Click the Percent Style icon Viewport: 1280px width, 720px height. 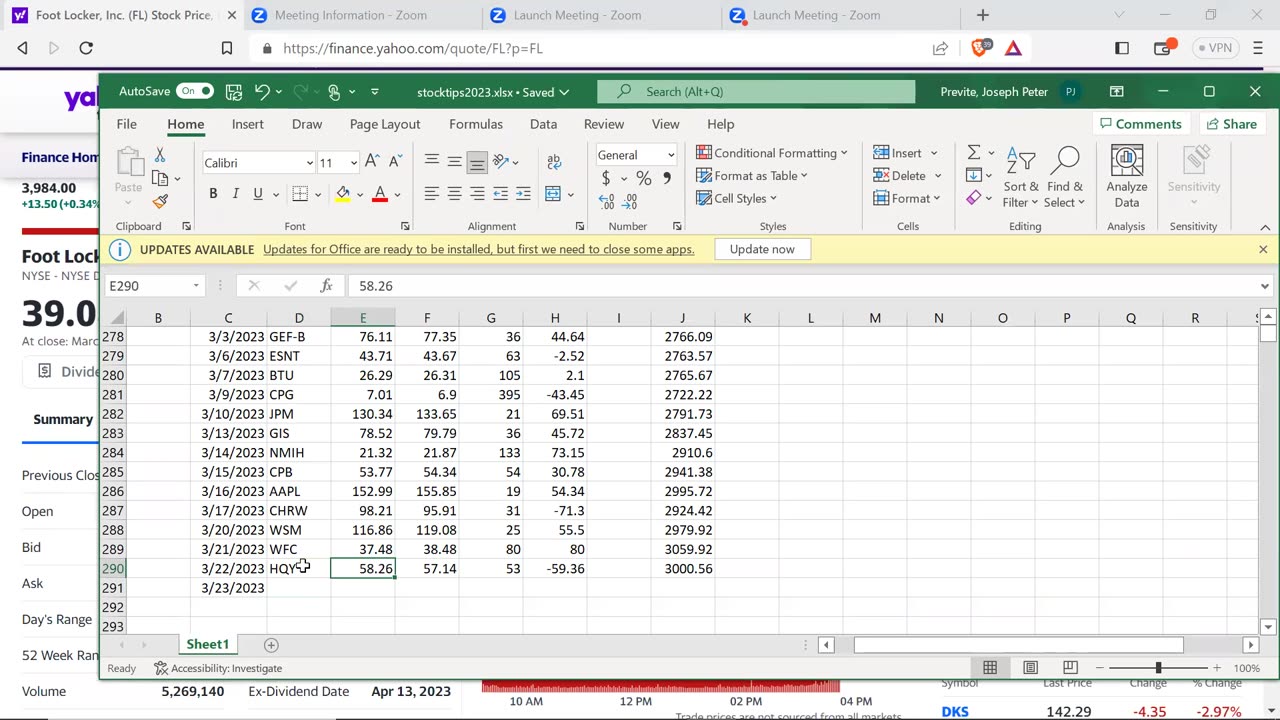coord(644,178)
